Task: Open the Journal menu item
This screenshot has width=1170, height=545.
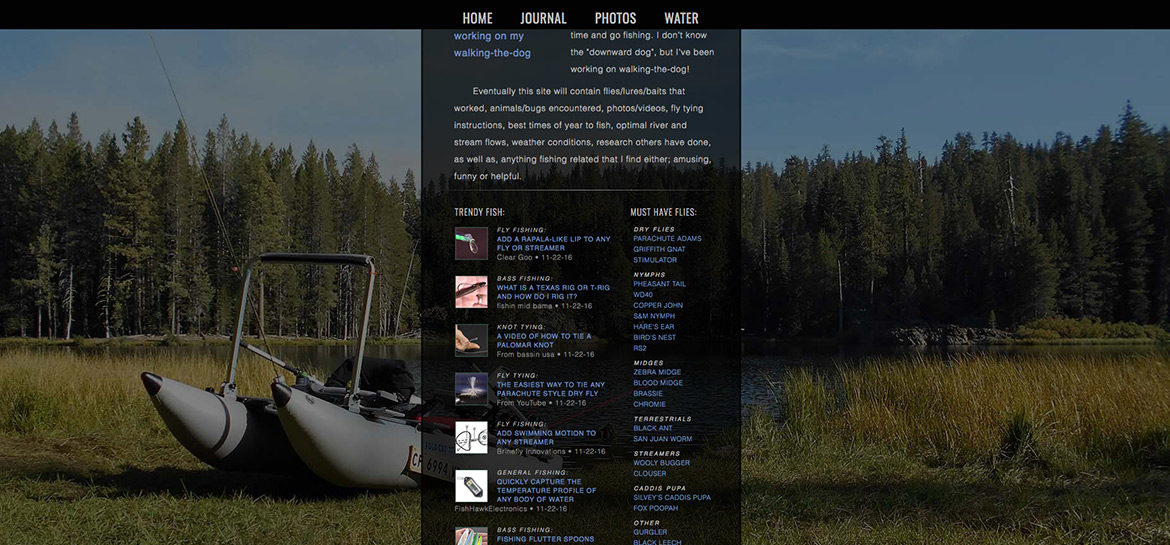Action: tap(543, 18)
